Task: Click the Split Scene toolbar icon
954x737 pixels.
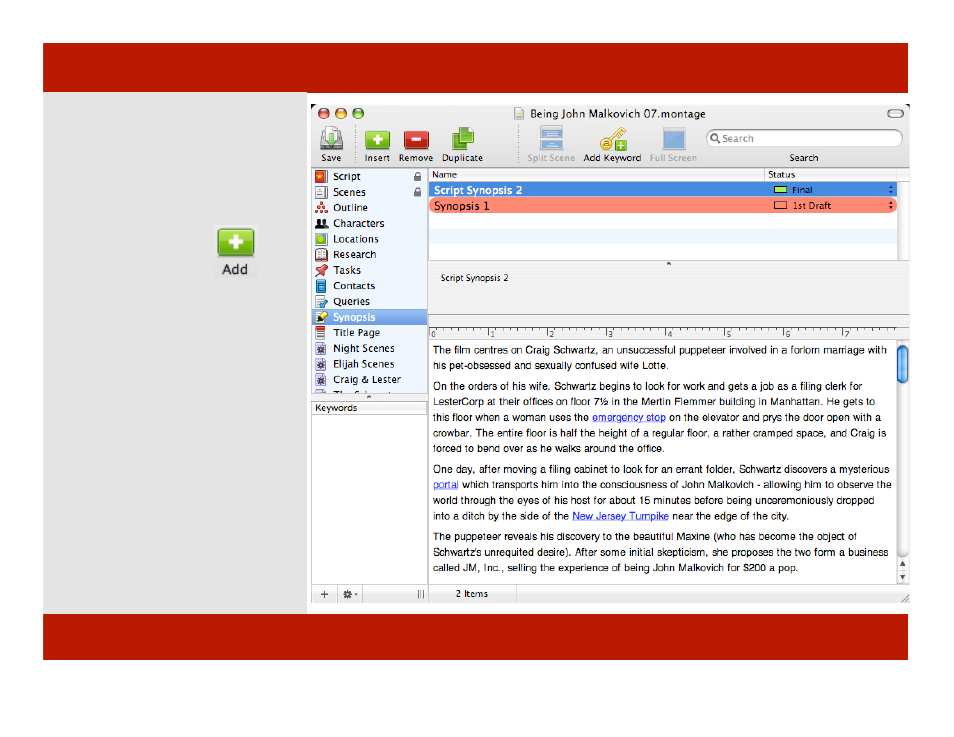Action: [x=551, y=139]
